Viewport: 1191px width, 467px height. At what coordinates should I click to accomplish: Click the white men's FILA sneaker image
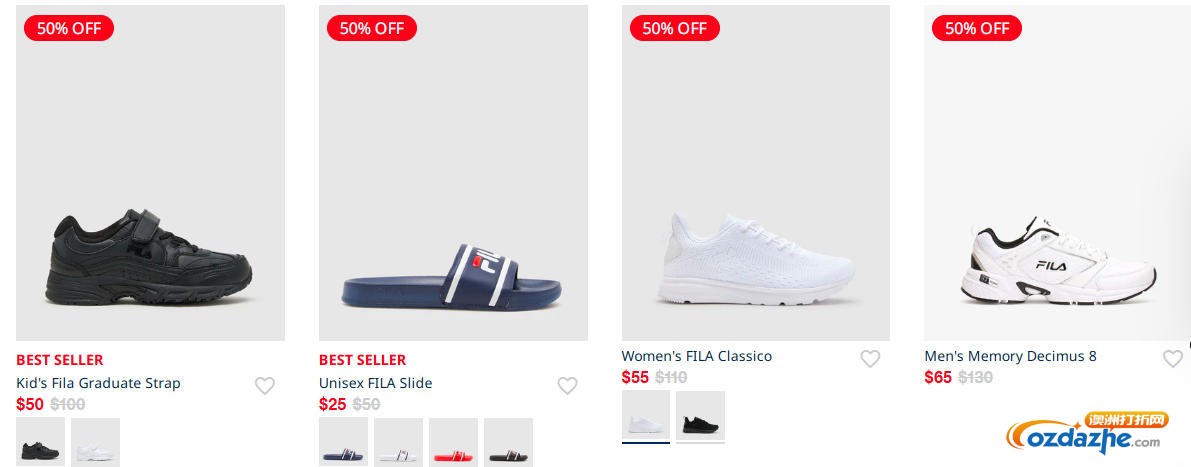pos(1058,260)
